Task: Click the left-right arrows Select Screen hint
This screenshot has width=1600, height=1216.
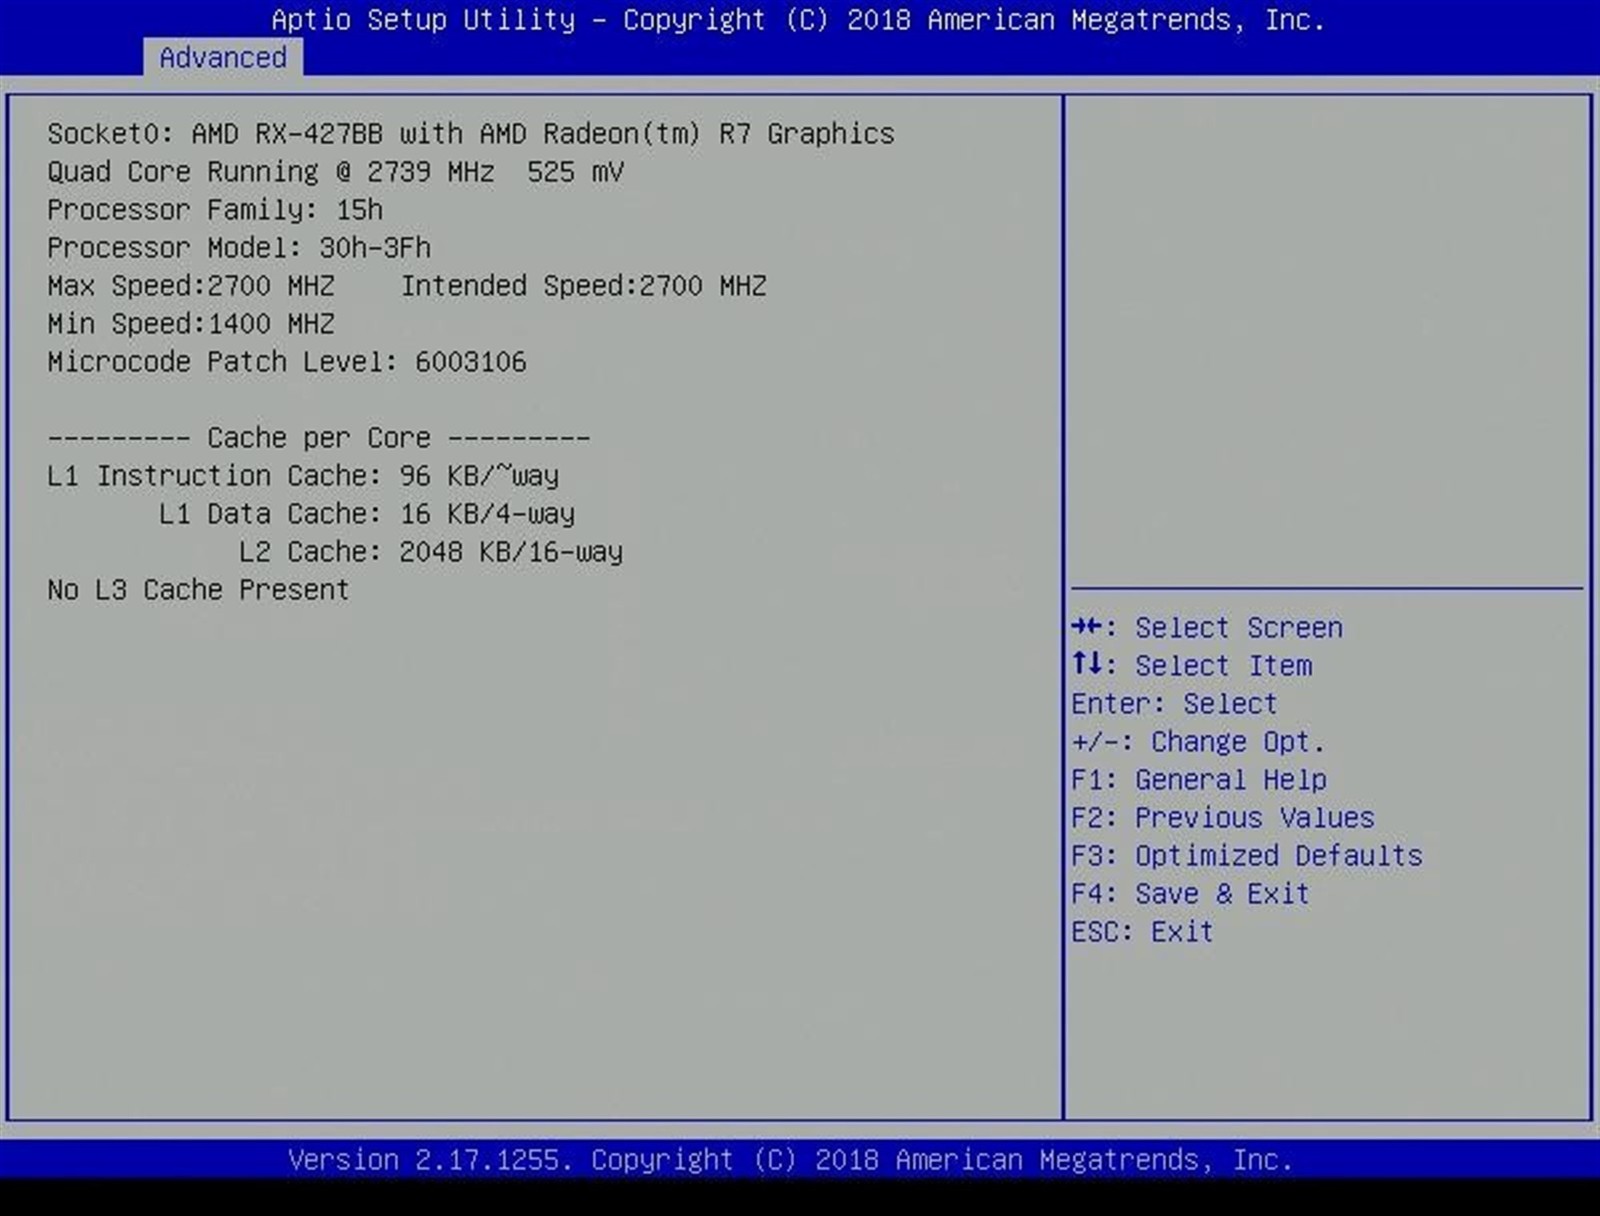Action: click(1207, 627)
